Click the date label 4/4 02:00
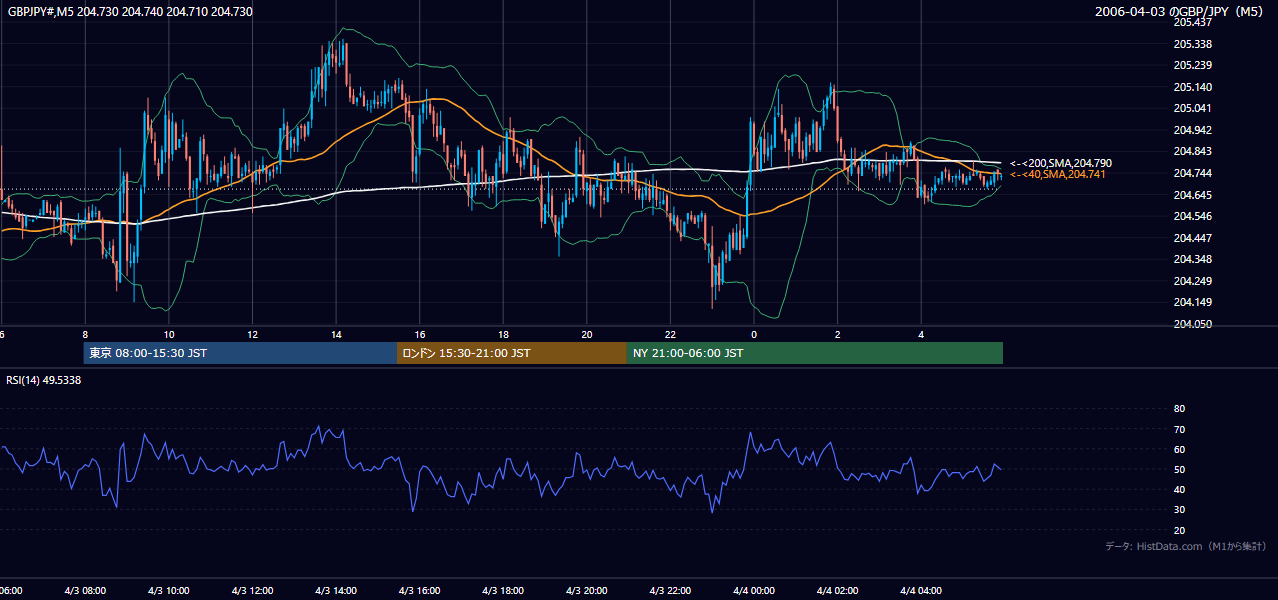This screenshot has width=1278, height=600. (838, 591)
